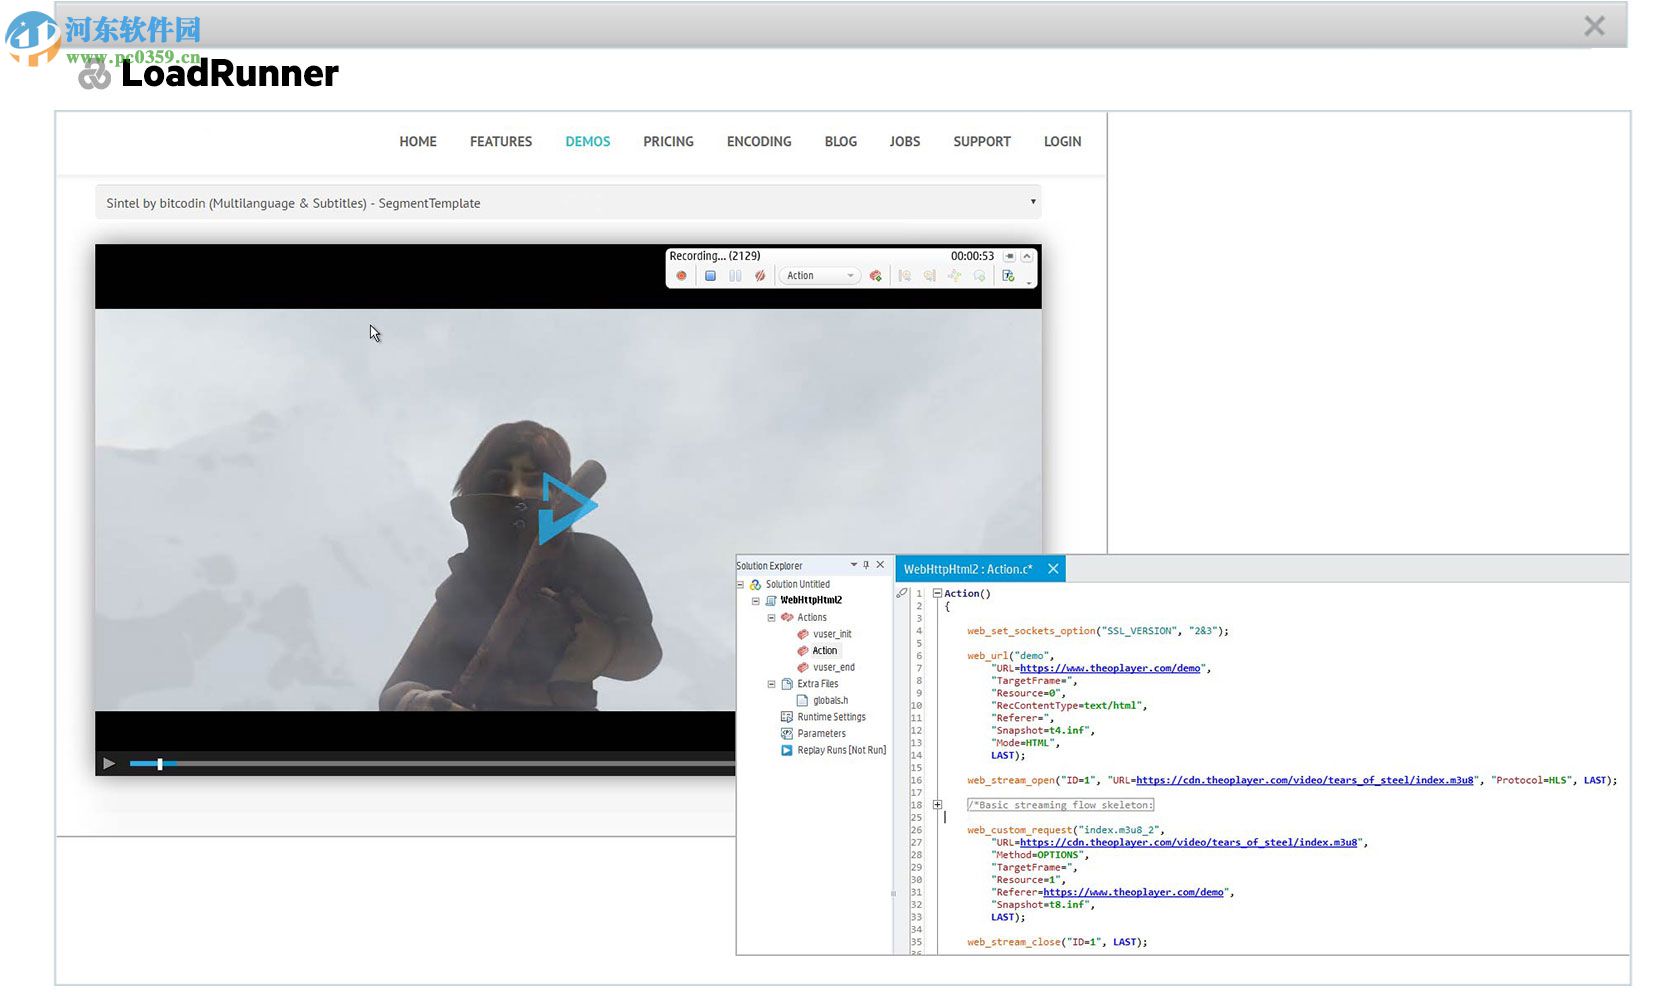Stop recording with the blue square button
The image size is (1680, 1000).
coord(710,276)
